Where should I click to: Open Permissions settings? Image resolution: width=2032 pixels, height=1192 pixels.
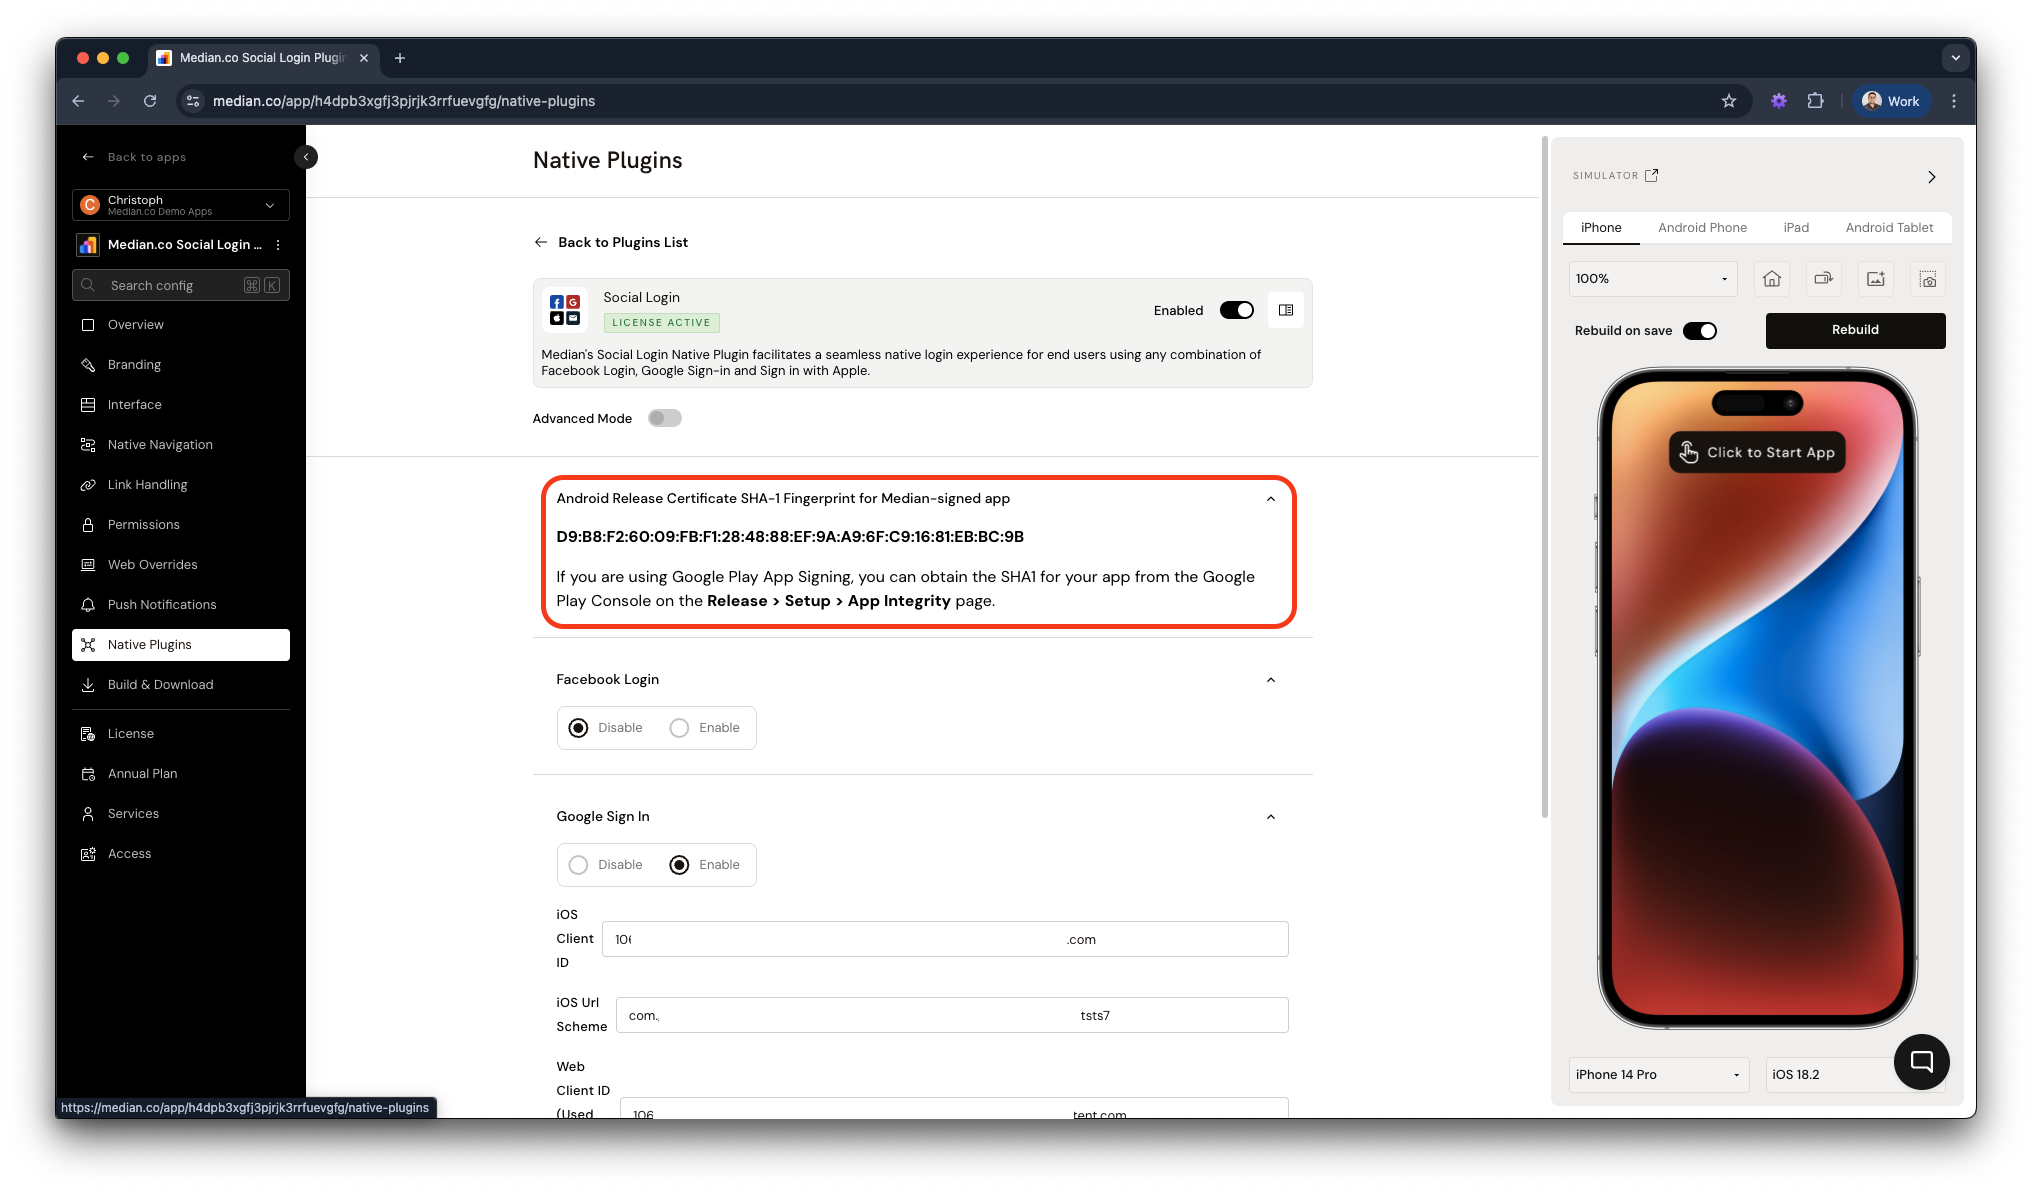click(181, 525)
